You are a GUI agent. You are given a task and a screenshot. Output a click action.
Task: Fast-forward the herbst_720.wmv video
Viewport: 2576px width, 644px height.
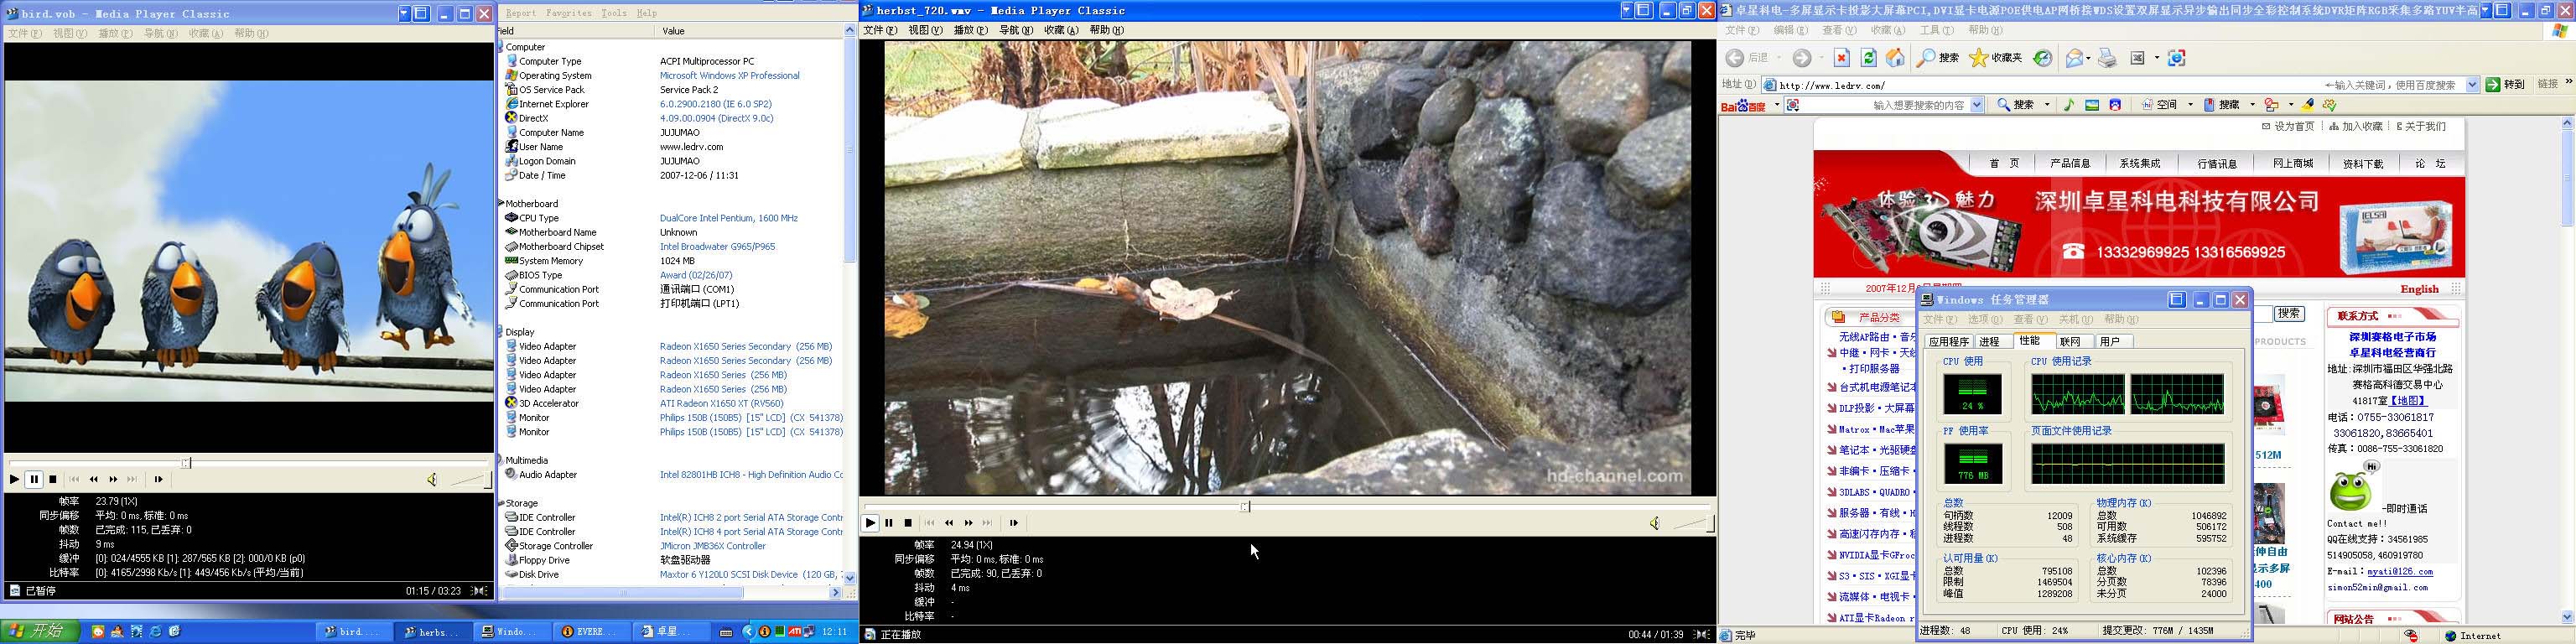coord(968,523)
